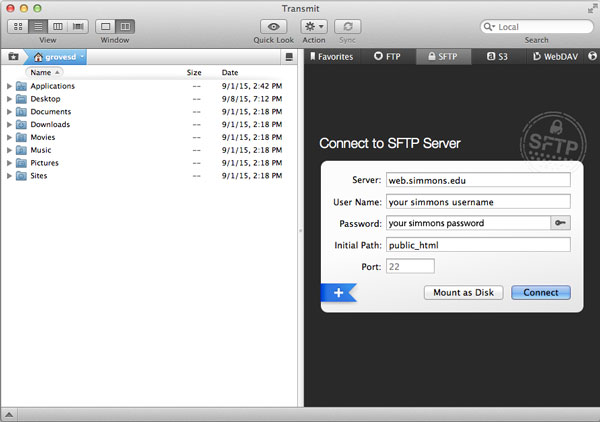This screenshot has height=422, width=600.
Task: Toggle fullscreen arrows in title bar
Action: [592, 8]
